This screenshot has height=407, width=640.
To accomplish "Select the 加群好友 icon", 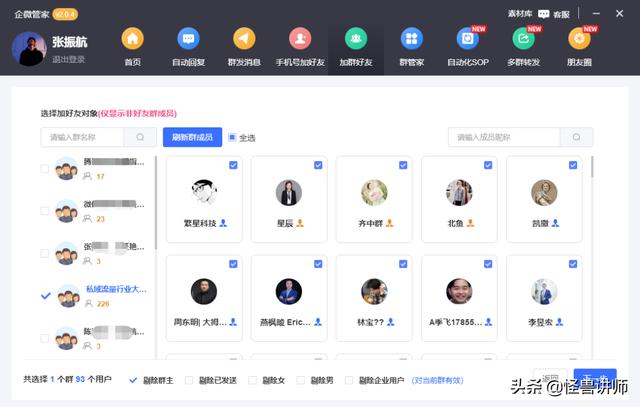I will click(356, 39).
